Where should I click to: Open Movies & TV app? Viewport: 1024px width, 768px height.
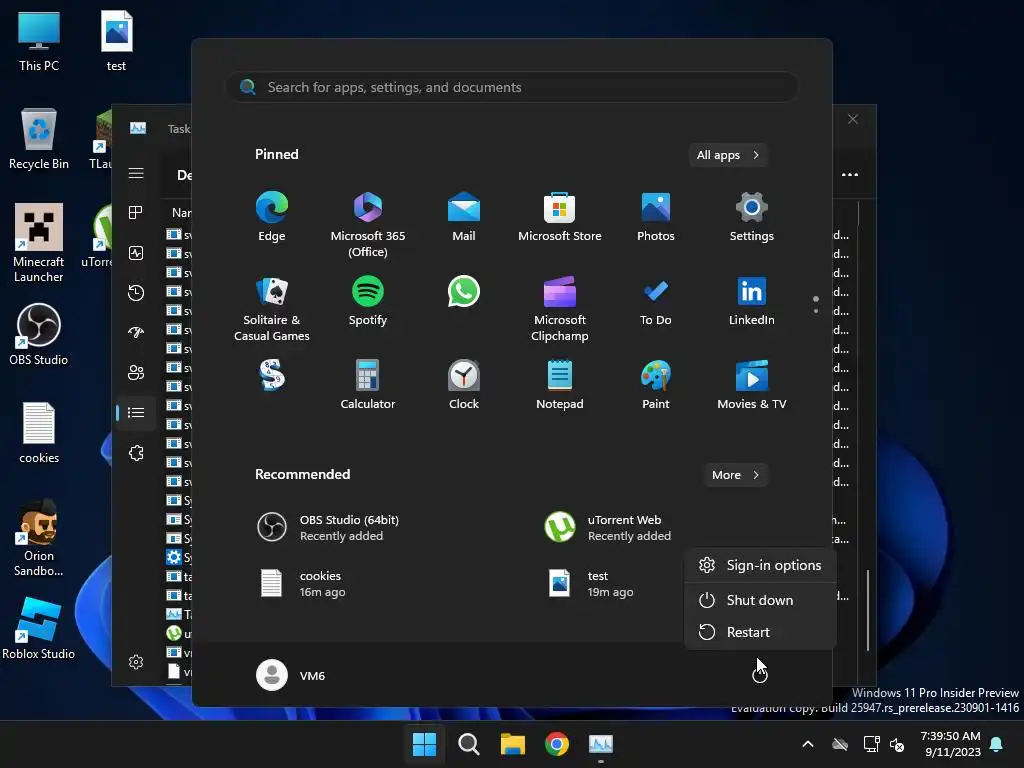pos(752,385)
